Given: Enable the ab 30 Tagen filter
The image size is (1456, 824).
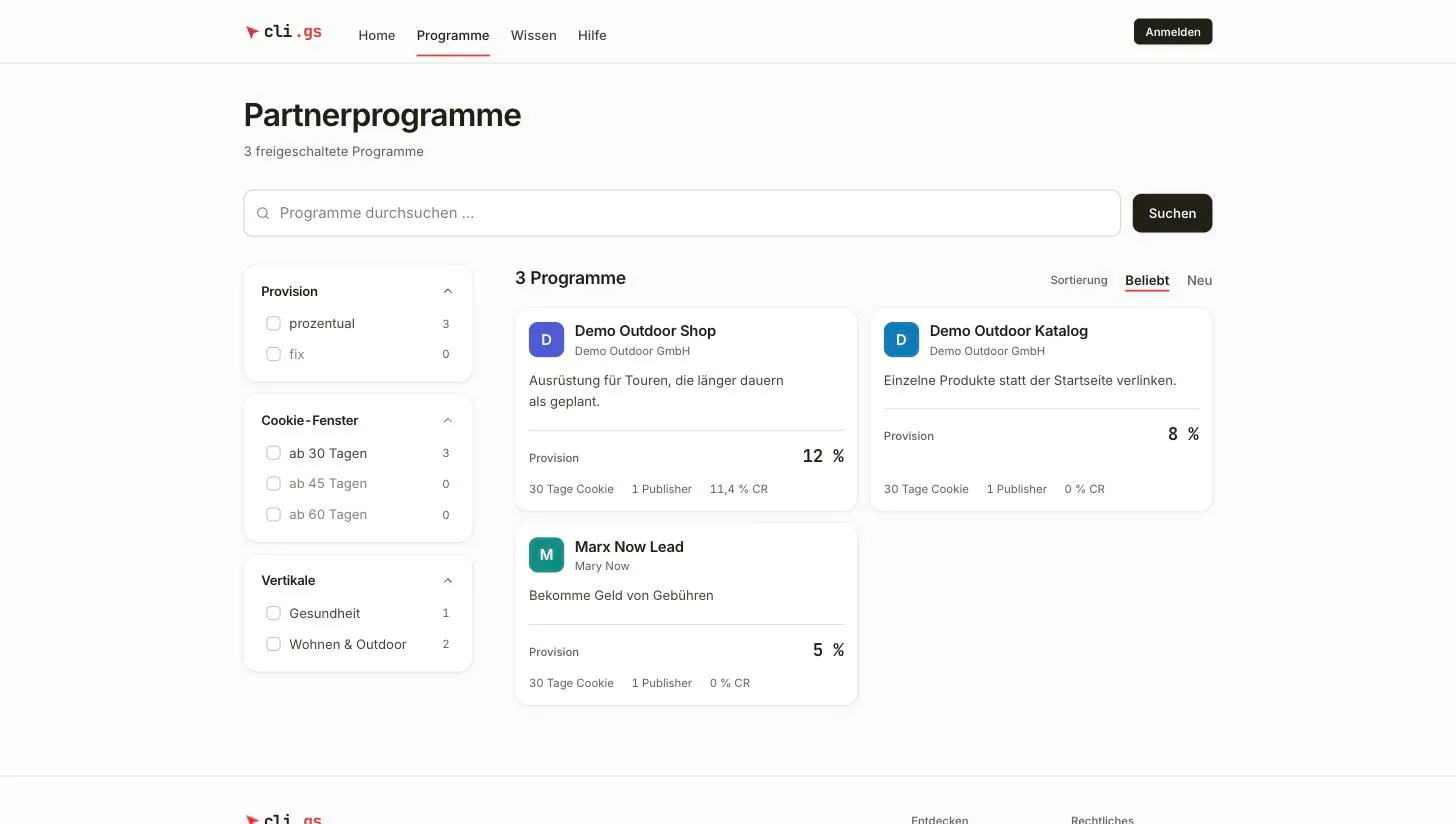Looking at the screenshot, I should point(273,453).
